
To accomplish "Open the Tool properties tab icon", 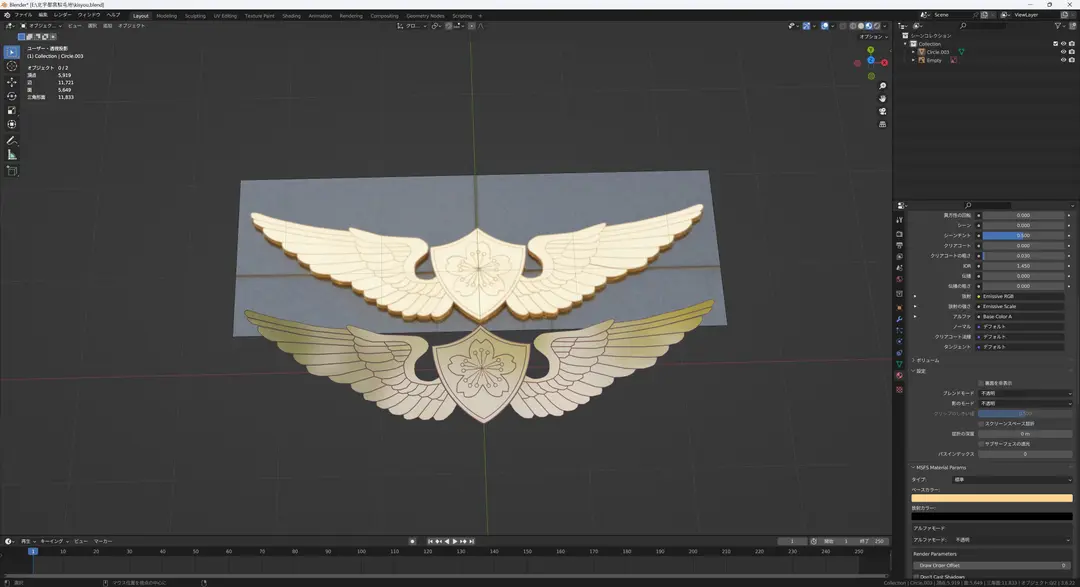I will [x=899, y=220].
